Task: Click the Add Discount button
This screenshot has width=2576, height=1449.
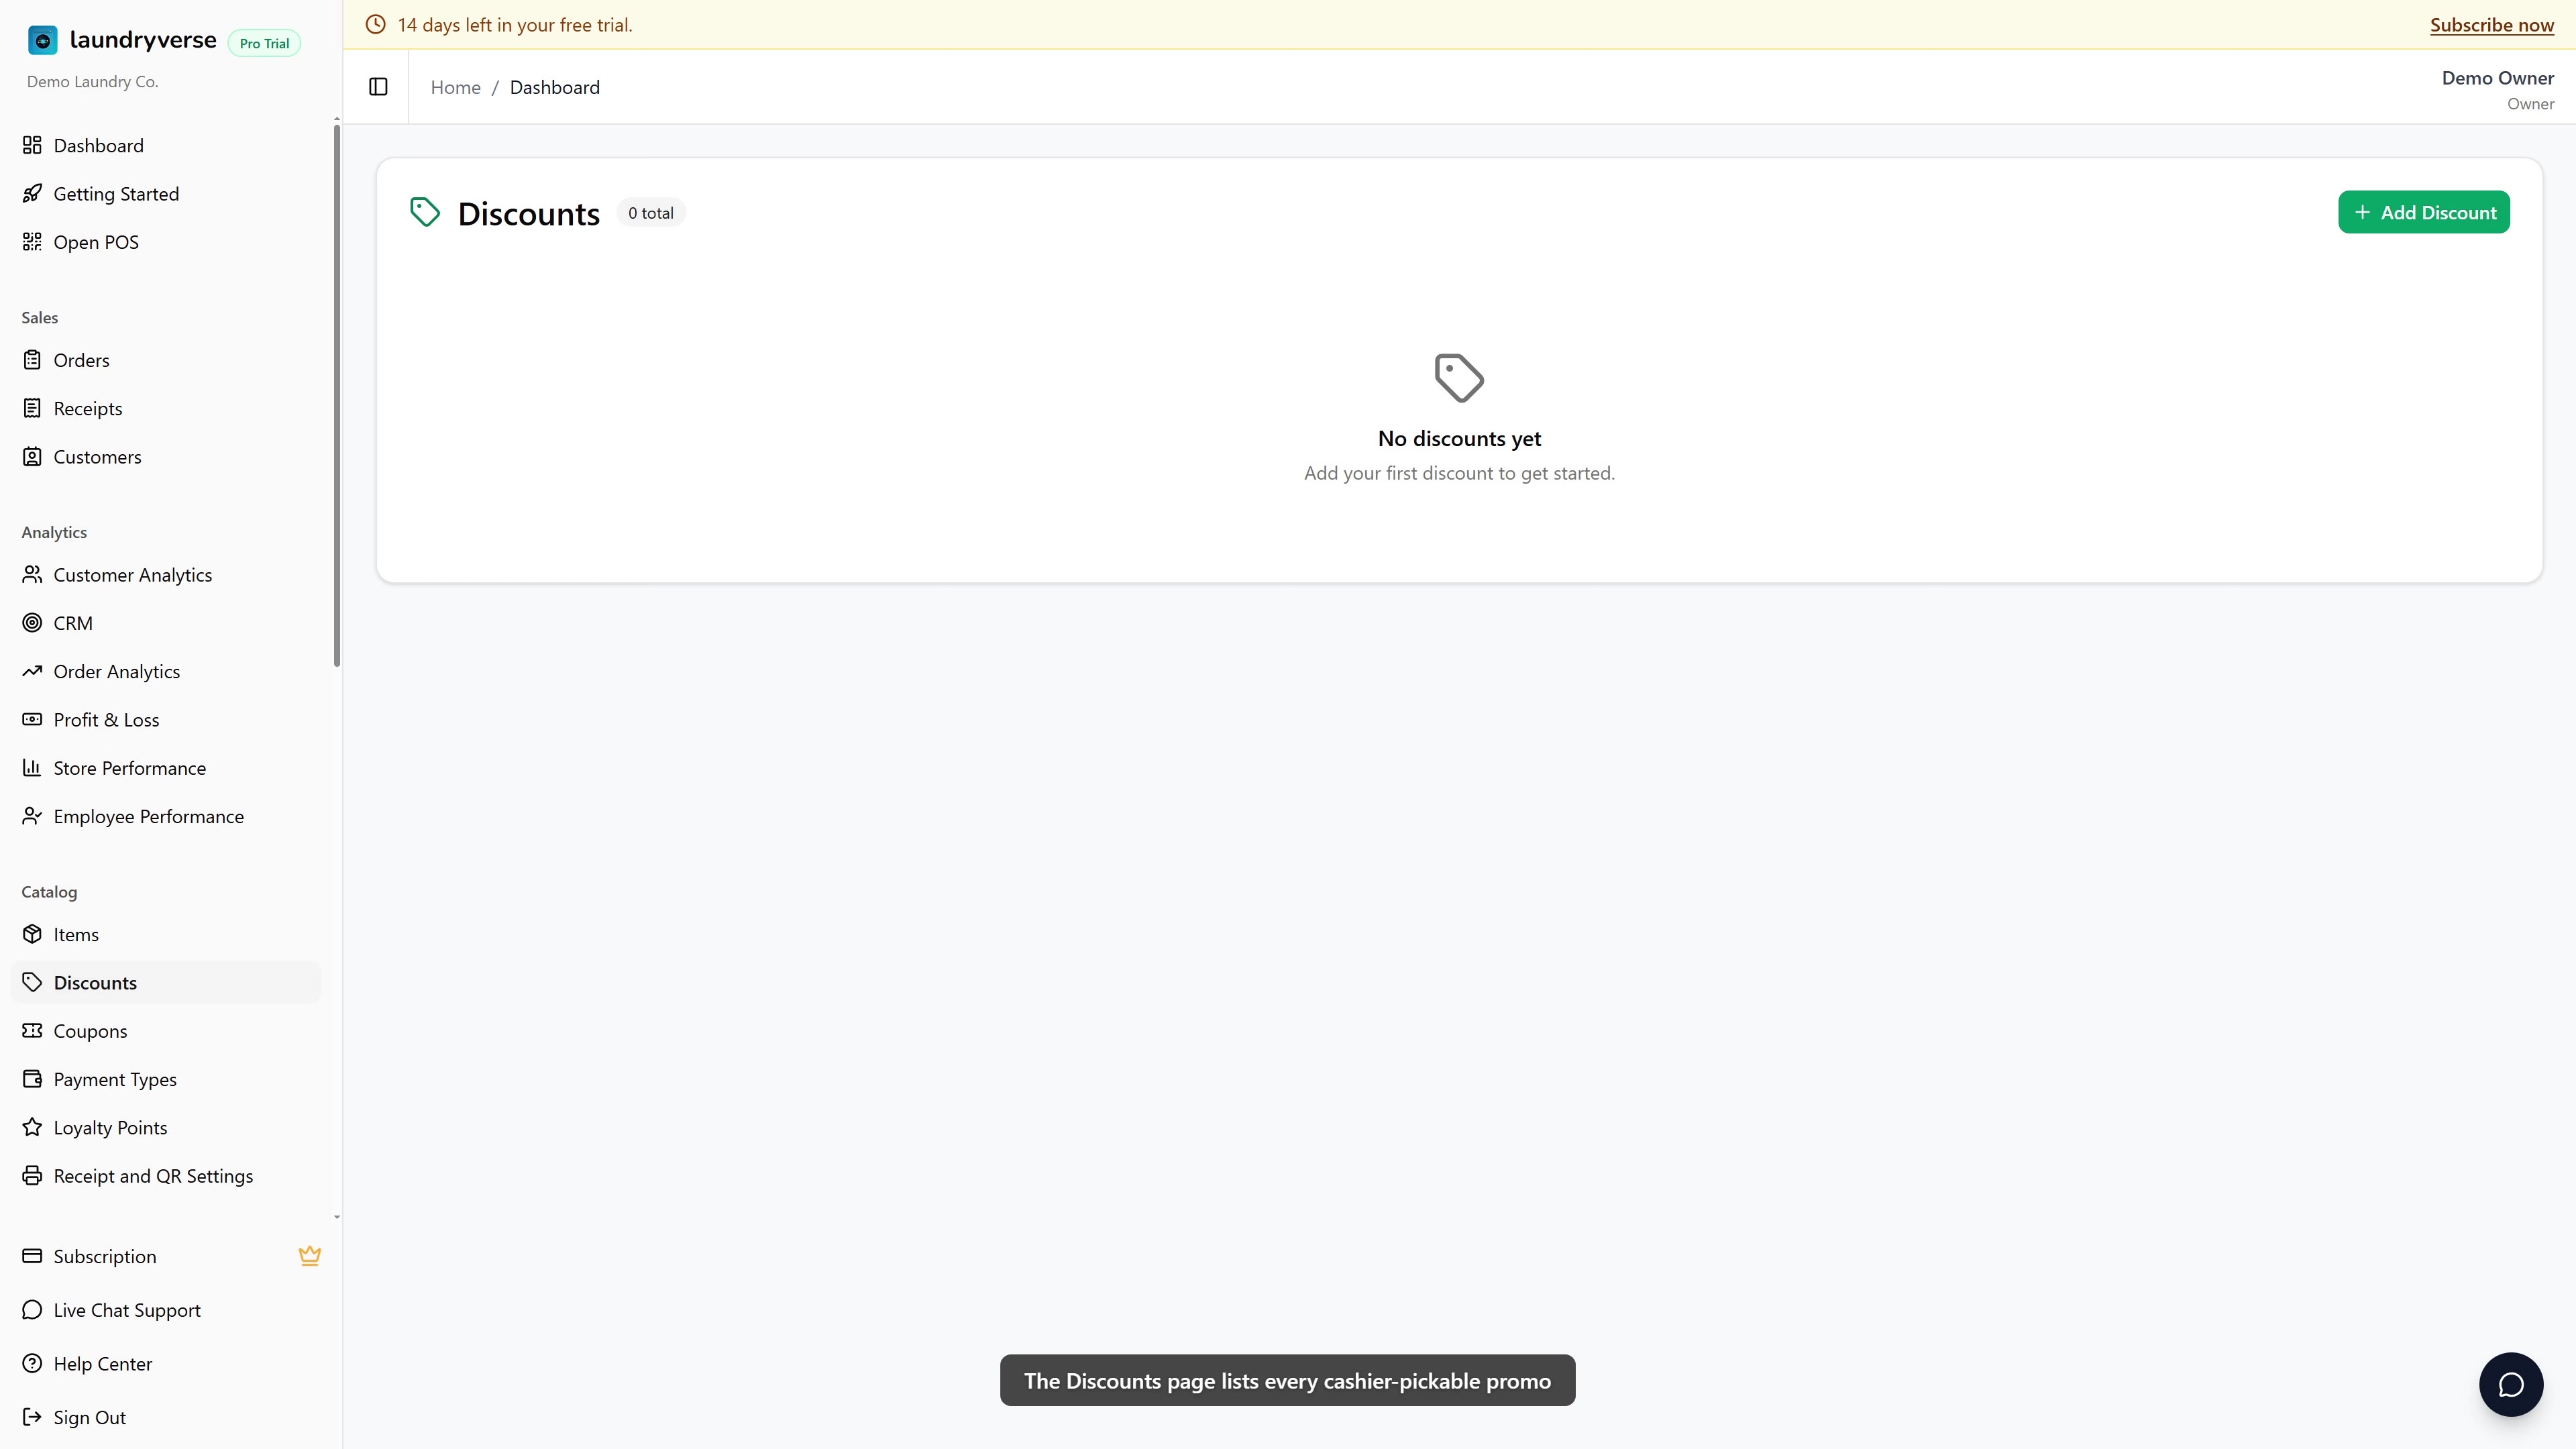Action: tap(2423, 212)
